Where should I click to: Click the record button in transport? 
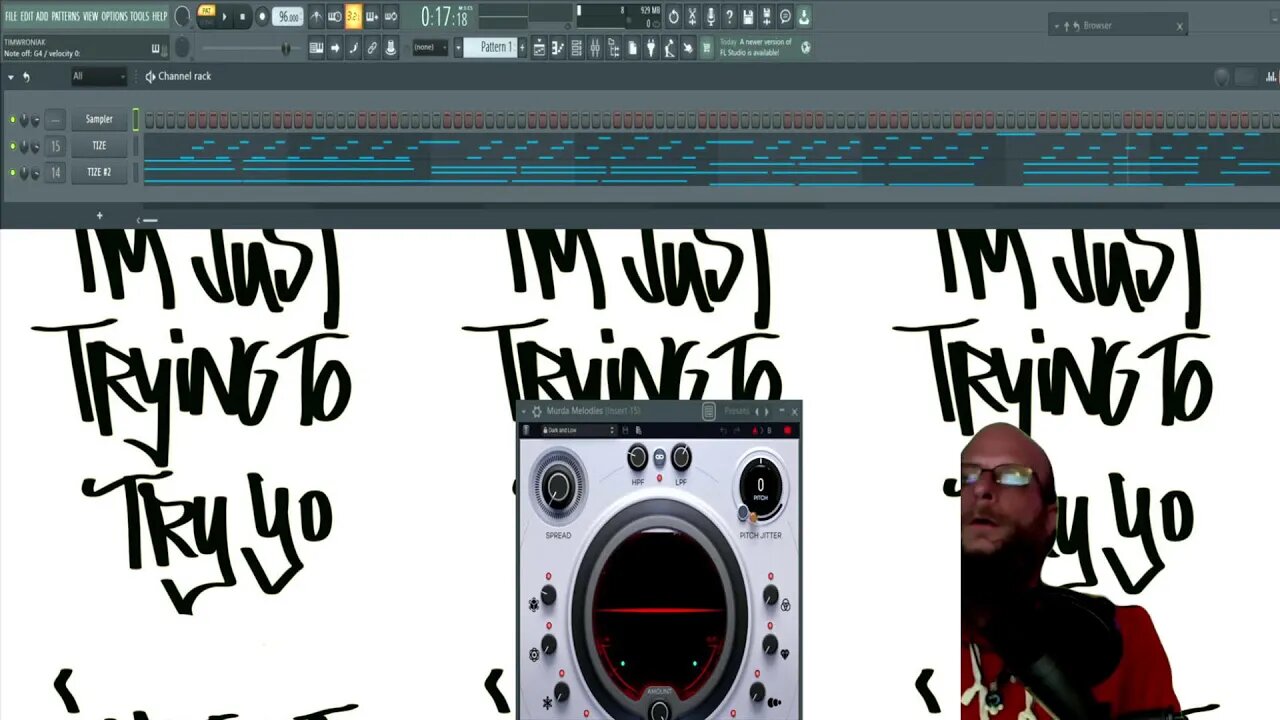click(x=262, y=17)
